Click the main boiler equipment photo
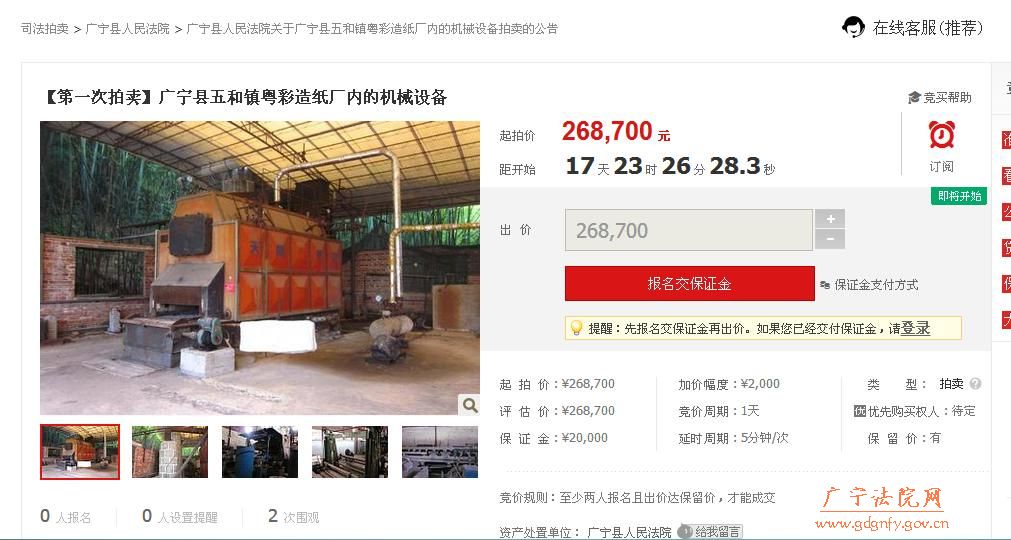This screenshot has height=540, width=1011. tap(260, 268)
